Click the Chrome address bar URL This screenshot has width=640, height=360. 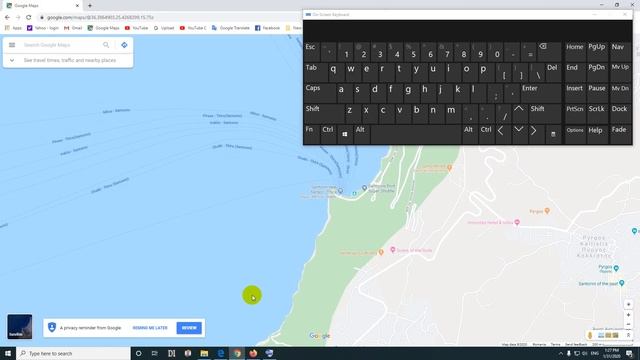(x=100, y=18)
